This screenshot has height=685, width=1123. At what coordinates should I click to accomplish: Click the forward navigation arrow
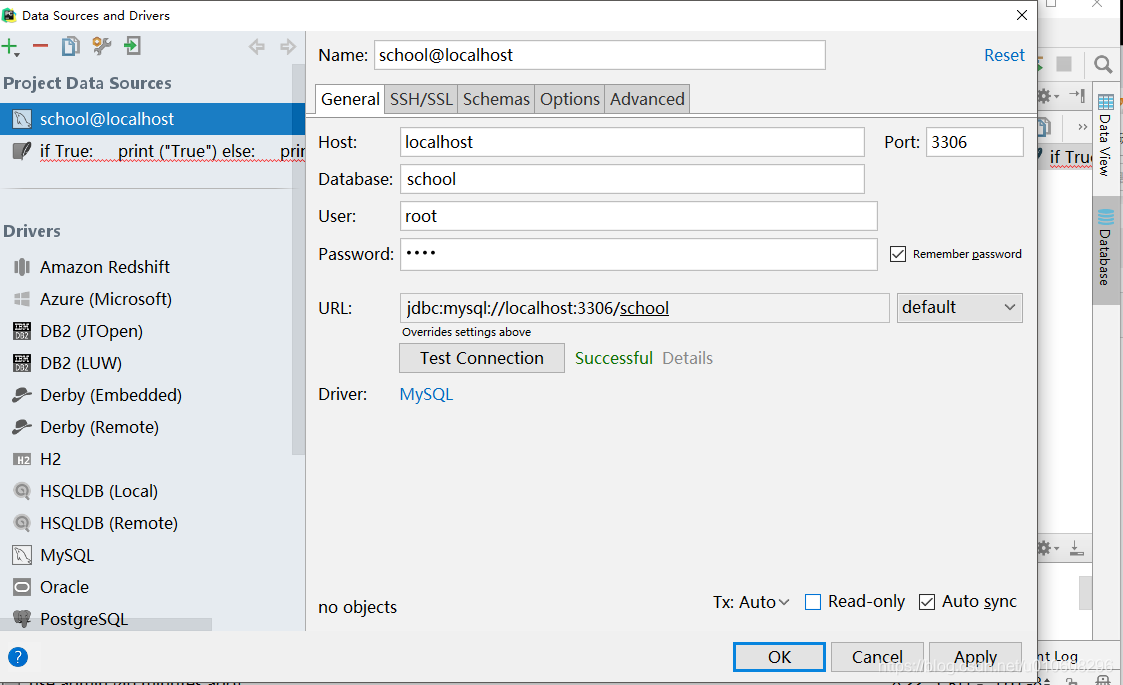click(289, 45)
